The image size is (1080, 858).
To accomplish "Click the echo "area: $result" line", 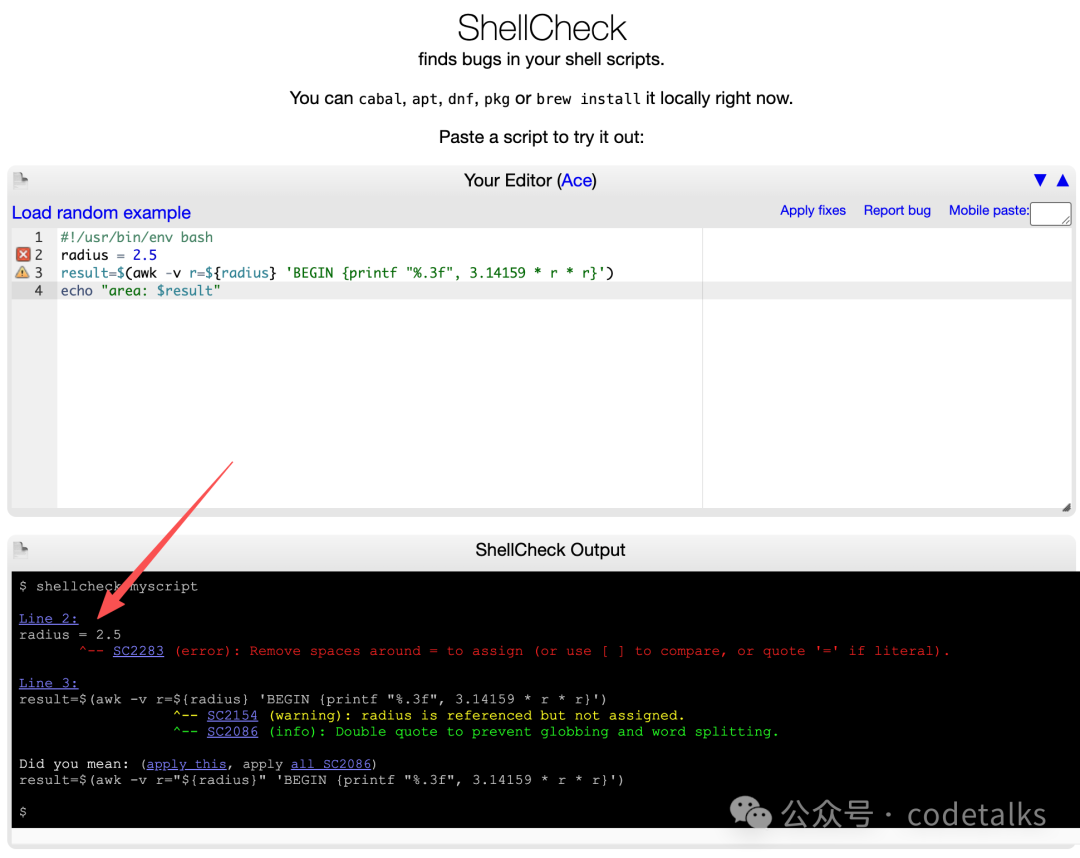I will tap(141, 291).
